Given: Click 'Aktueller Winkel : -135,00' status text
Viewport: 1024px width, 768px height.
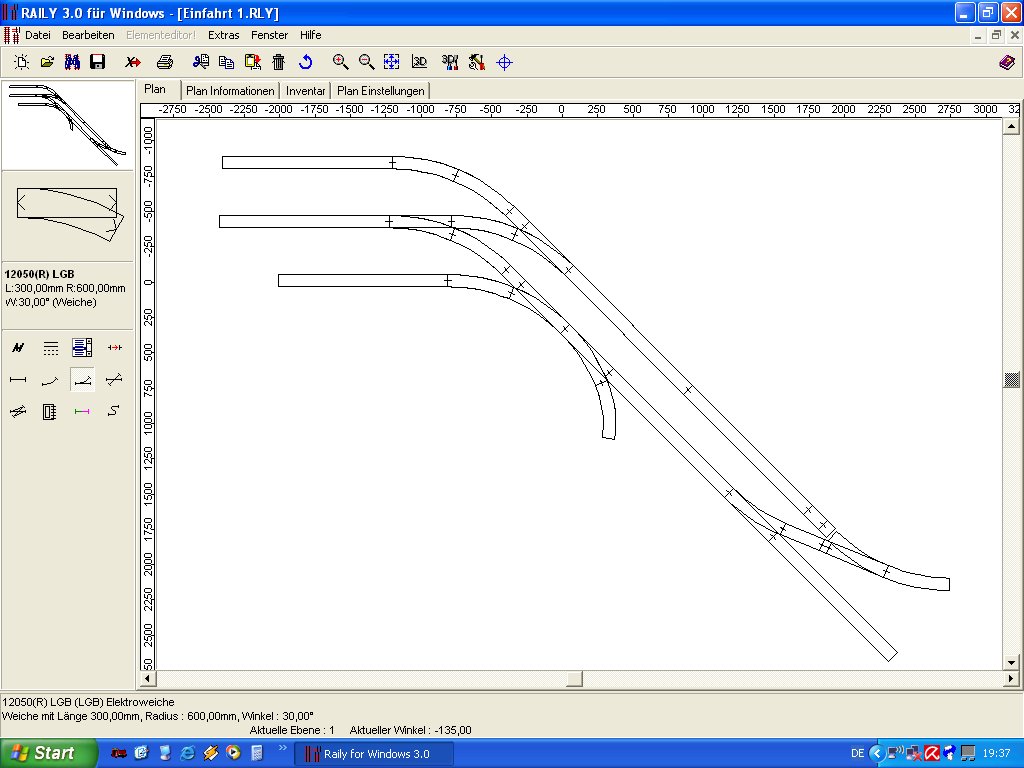Looking at the screenshot, I should click(410, 730).
